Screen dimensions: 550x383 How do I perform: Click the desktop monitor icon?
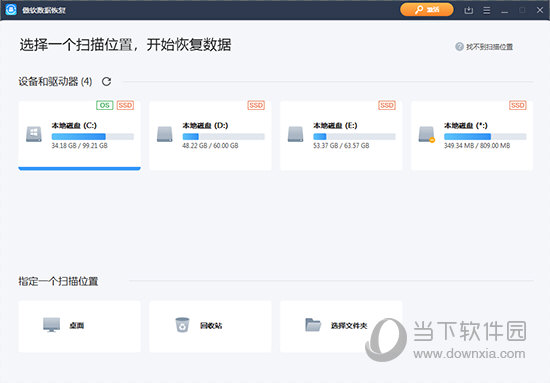pyautogui.click(x=51, y=325)
